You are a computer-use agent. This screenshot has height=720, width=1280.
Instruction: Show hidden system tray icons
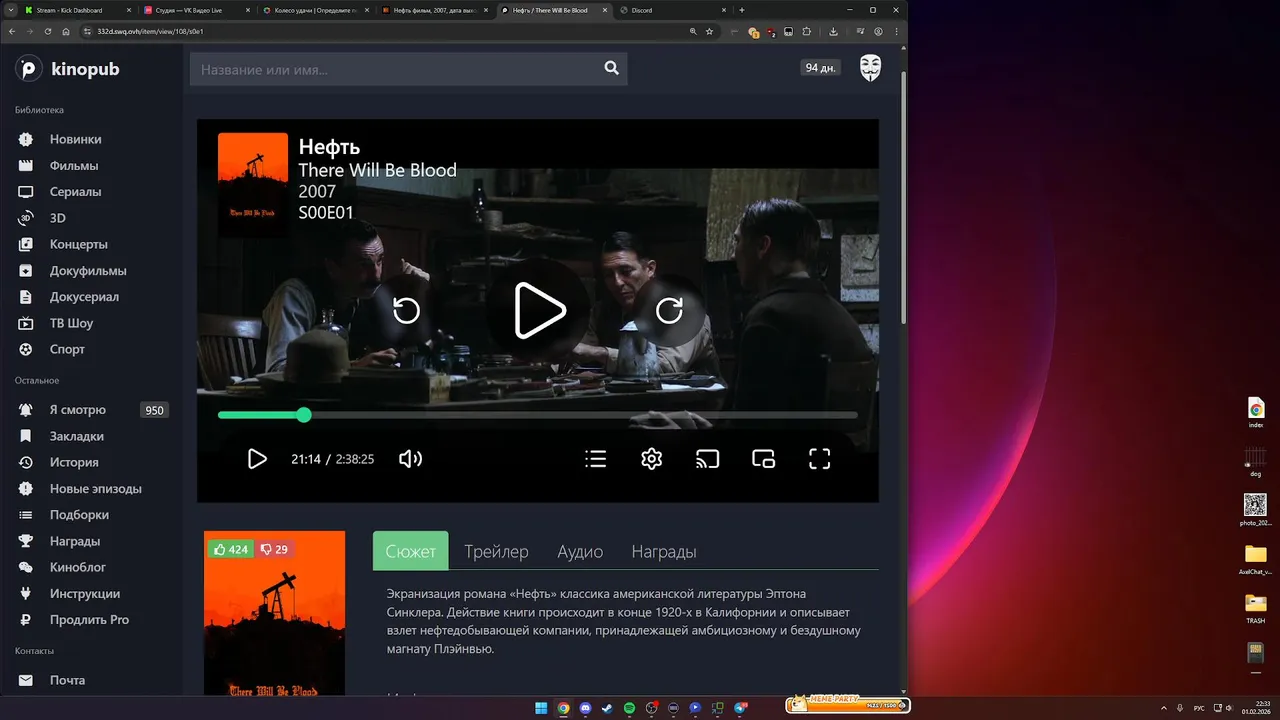point(1163,708)
